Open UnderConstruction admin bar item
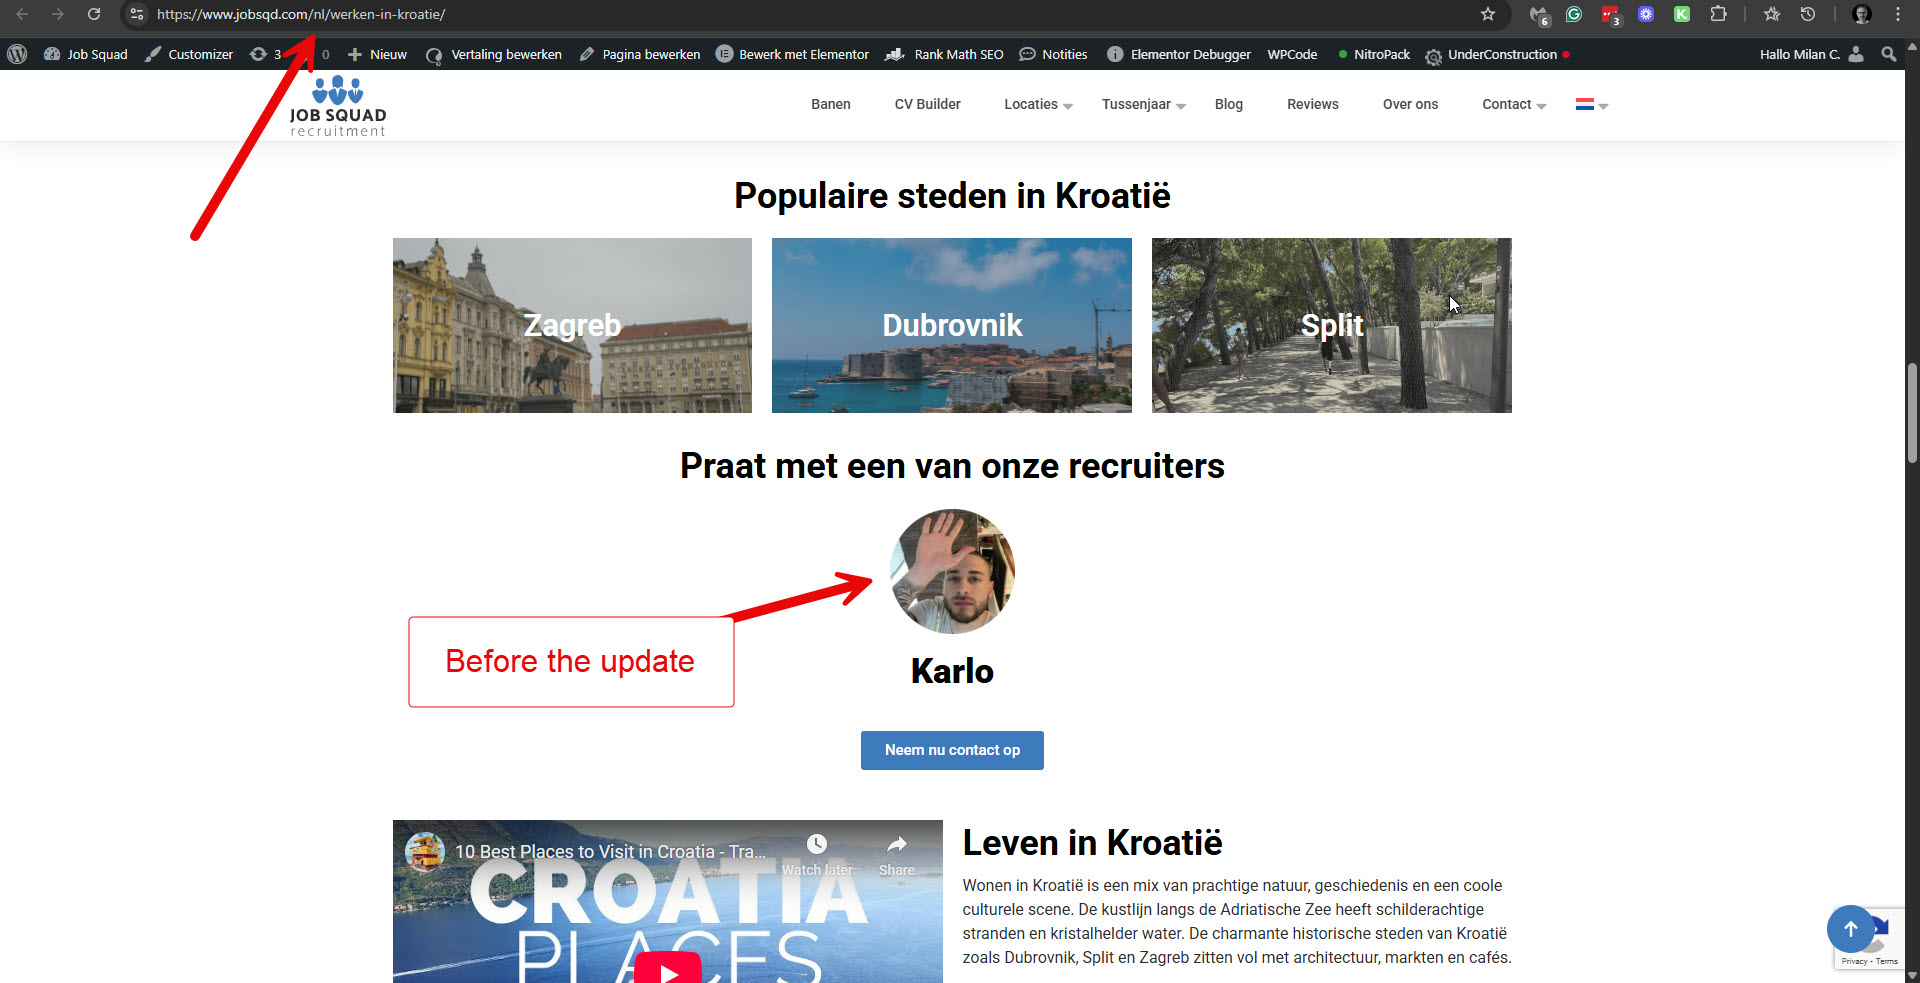The width and height of the screenshot is (1920, 983). [1497, 54]
